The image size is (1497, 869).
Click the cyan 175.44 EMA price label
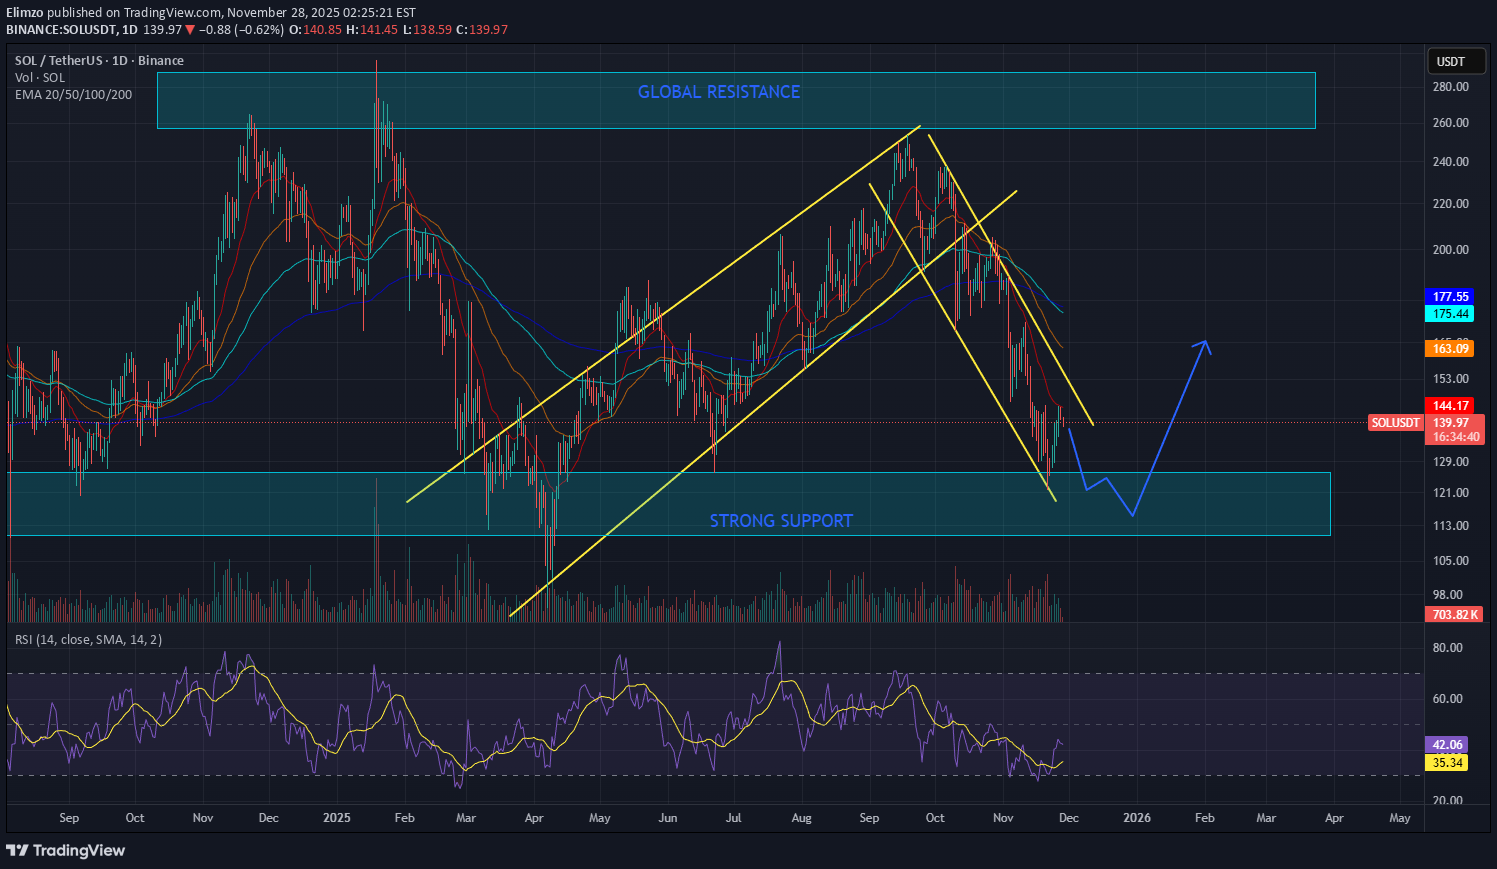pyautogui.click(x=1450, y=314)
